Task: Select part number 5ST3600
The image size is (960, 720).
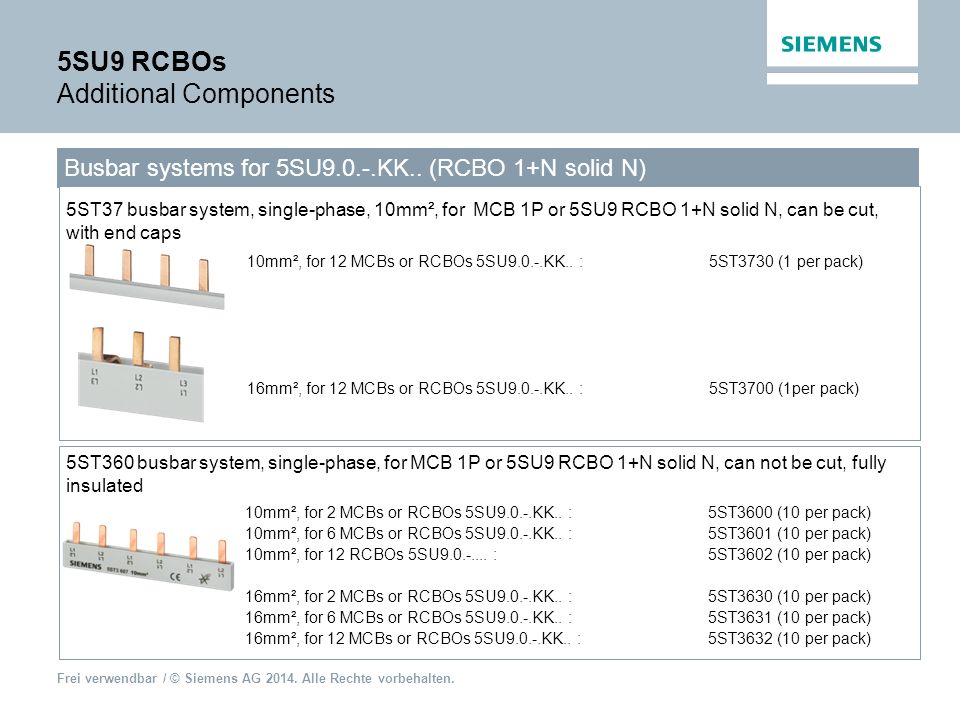Action: pos(789,512)
